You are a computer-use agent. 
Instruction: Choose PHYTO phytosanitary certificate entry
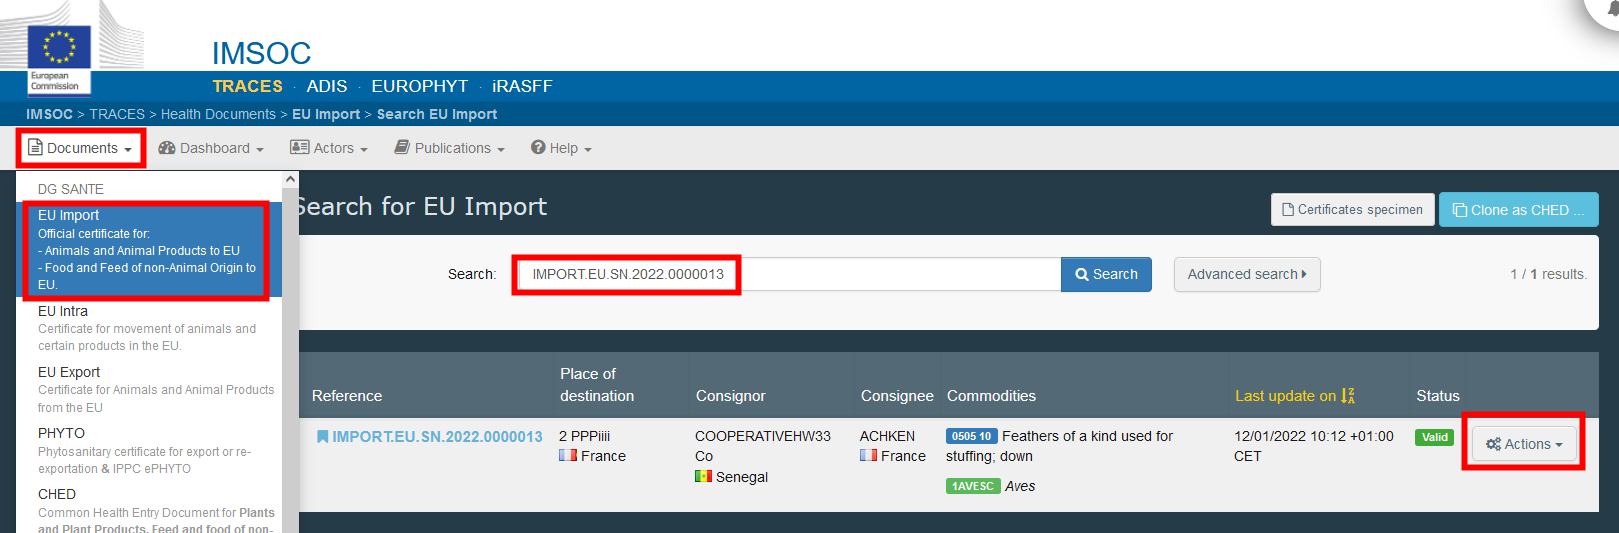[x=150, y=450]
